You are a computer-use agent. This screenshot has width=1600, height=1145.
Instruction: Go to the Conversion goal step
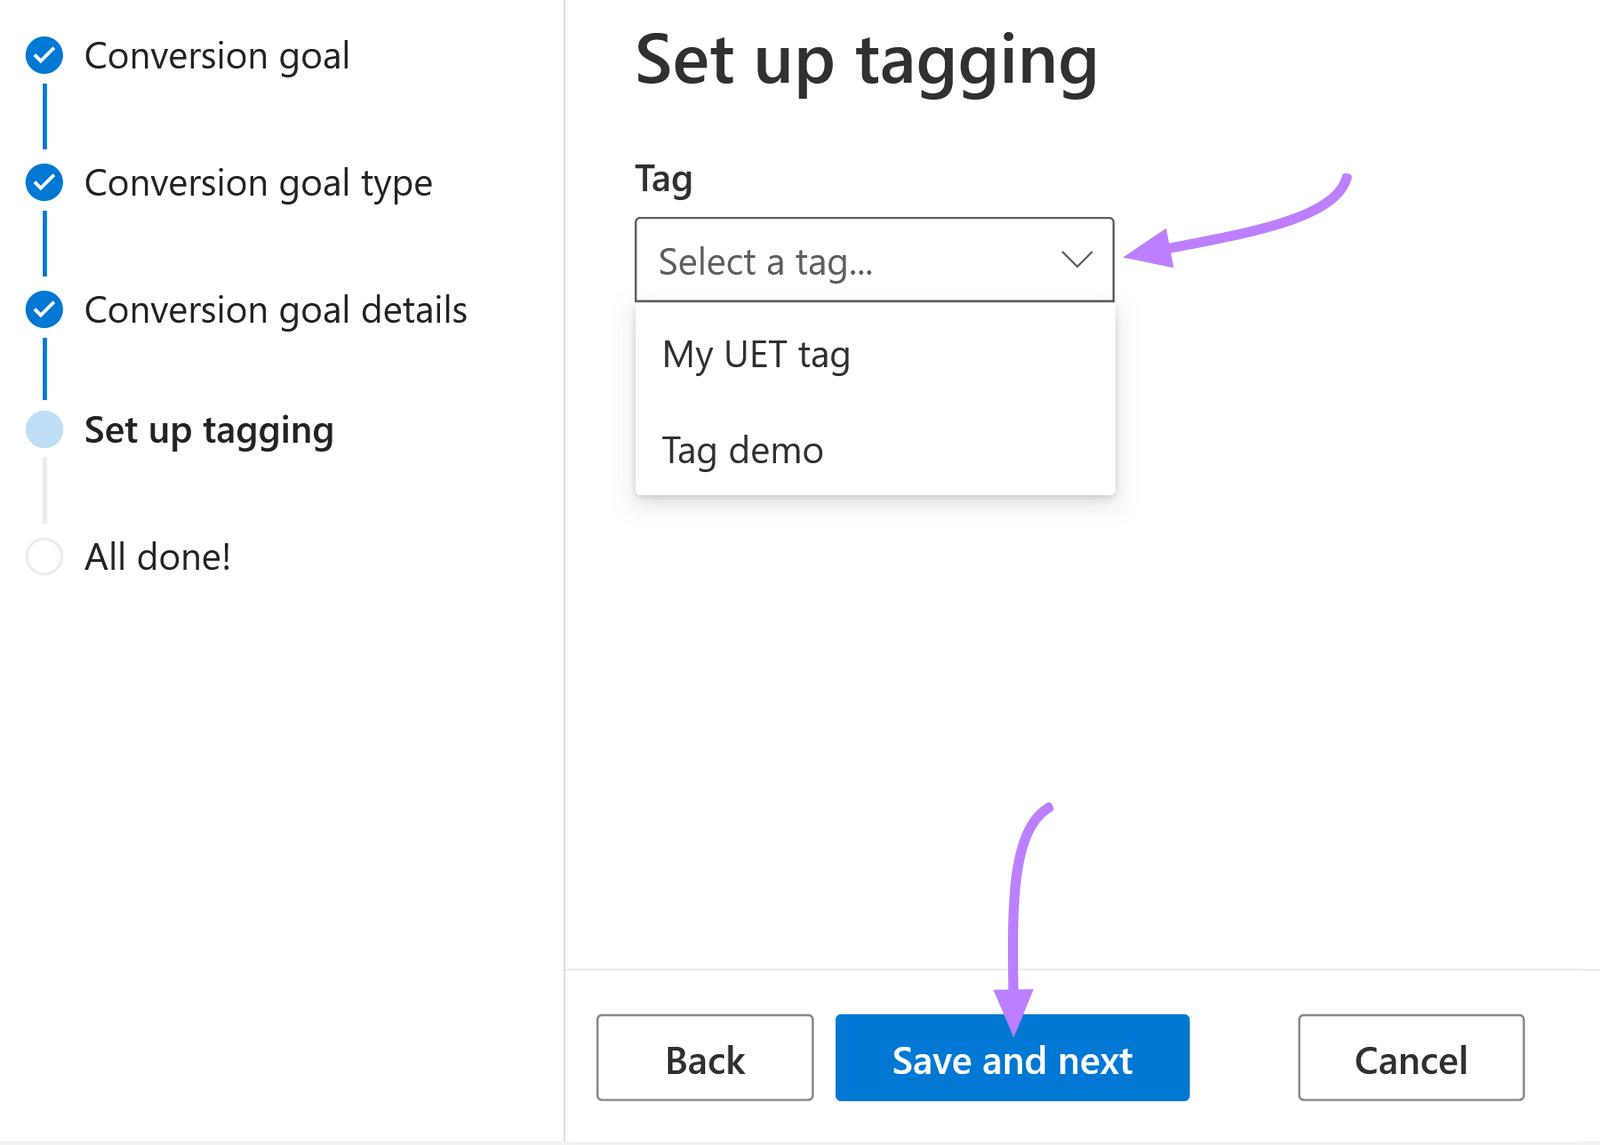[x=217, y=56]
